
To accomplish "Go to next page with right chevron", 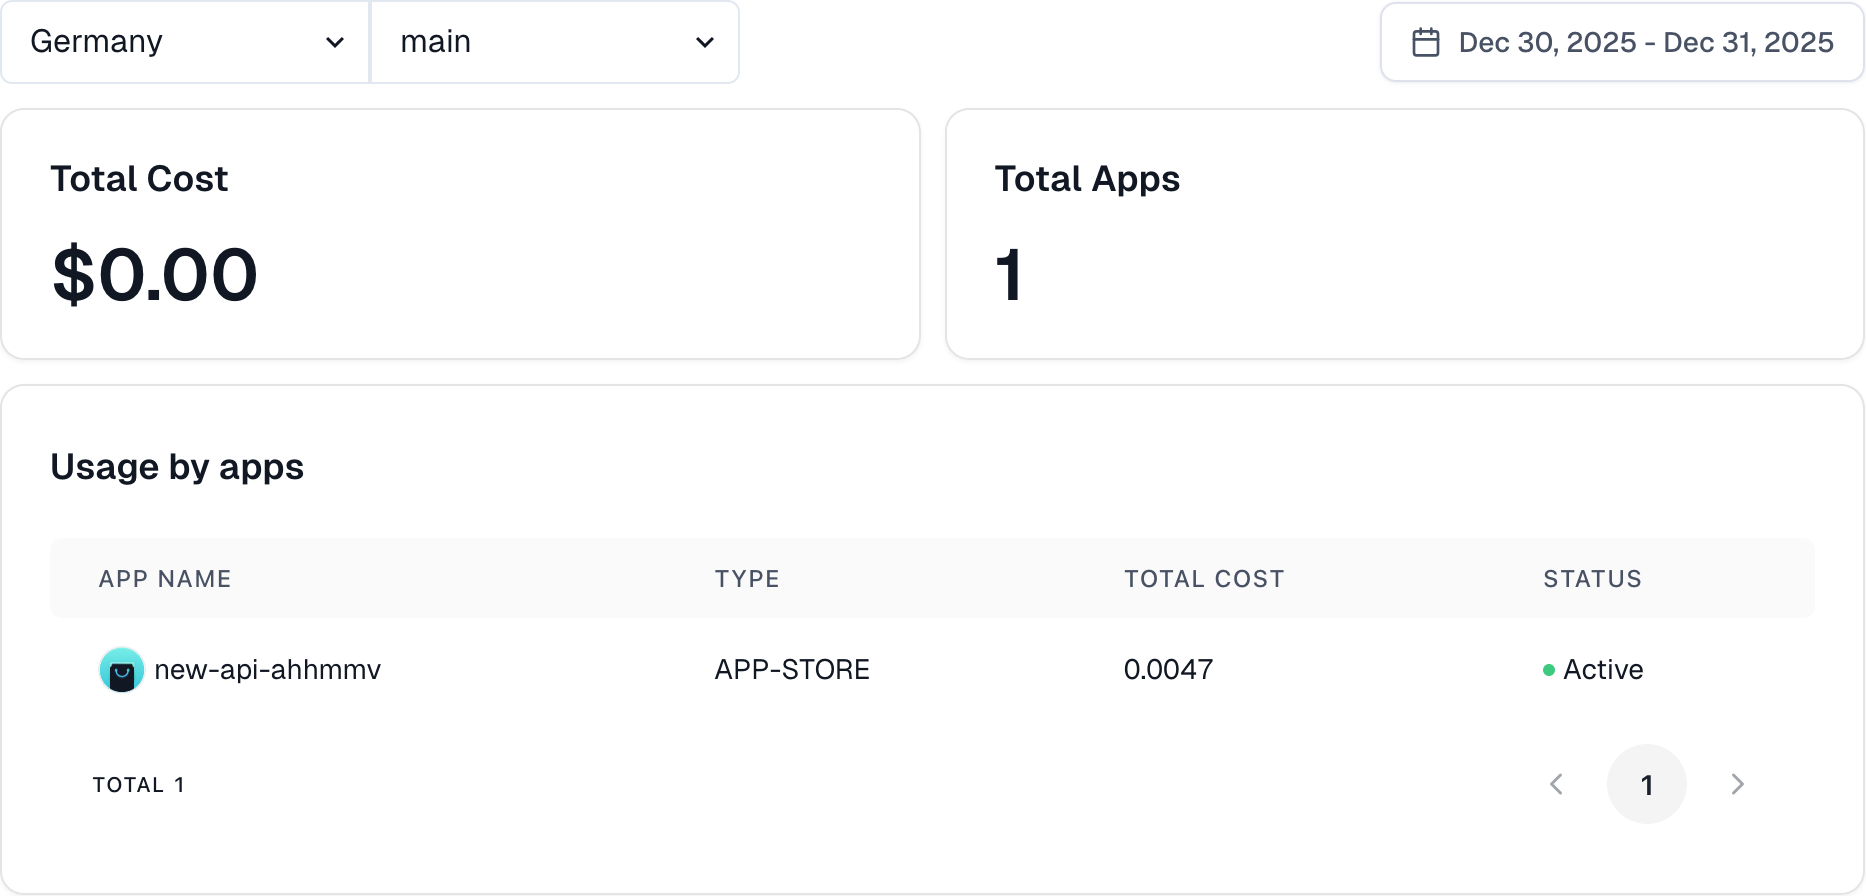I will (x=1737, y=784).
